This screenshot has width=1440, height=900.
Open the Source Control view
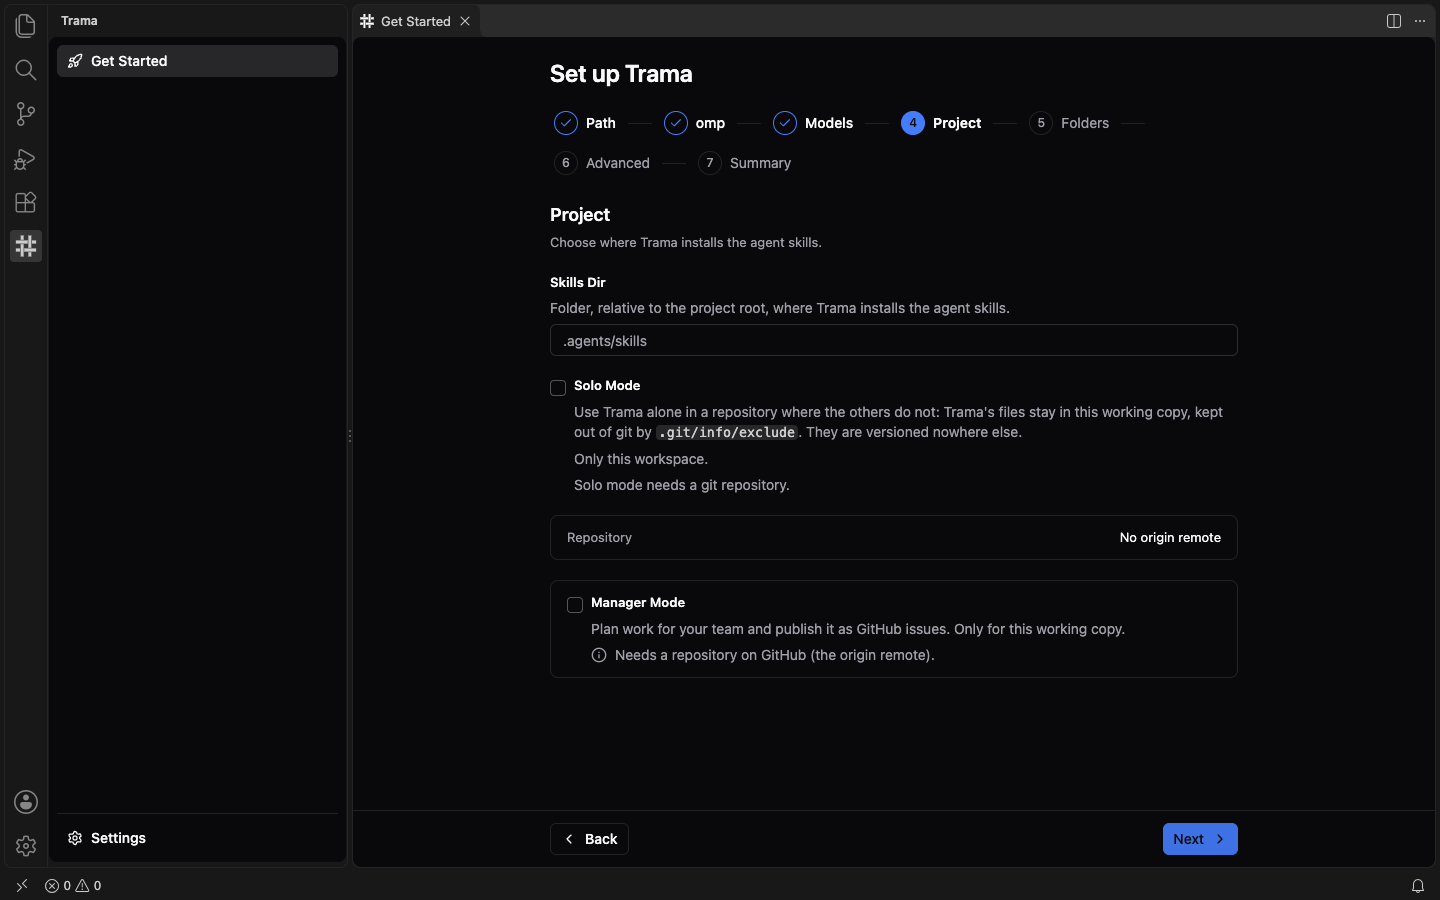point(26,114)
